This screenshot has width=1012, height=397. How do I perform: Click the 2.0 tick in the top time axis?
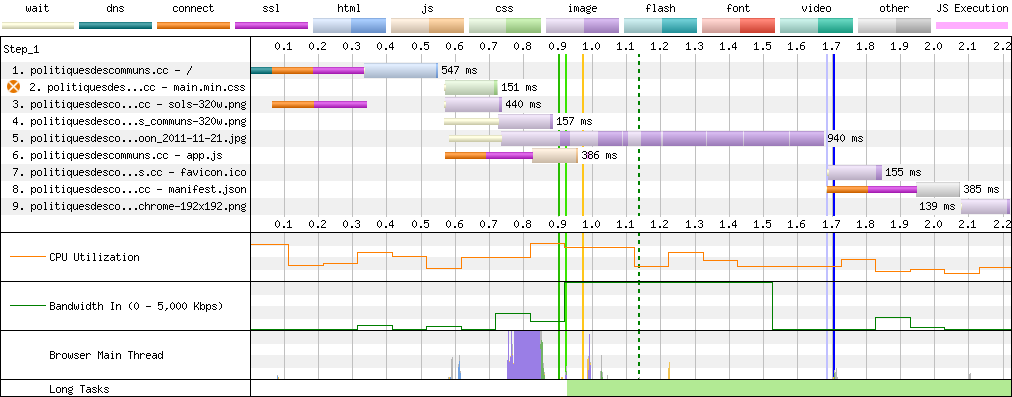point(933,46)
